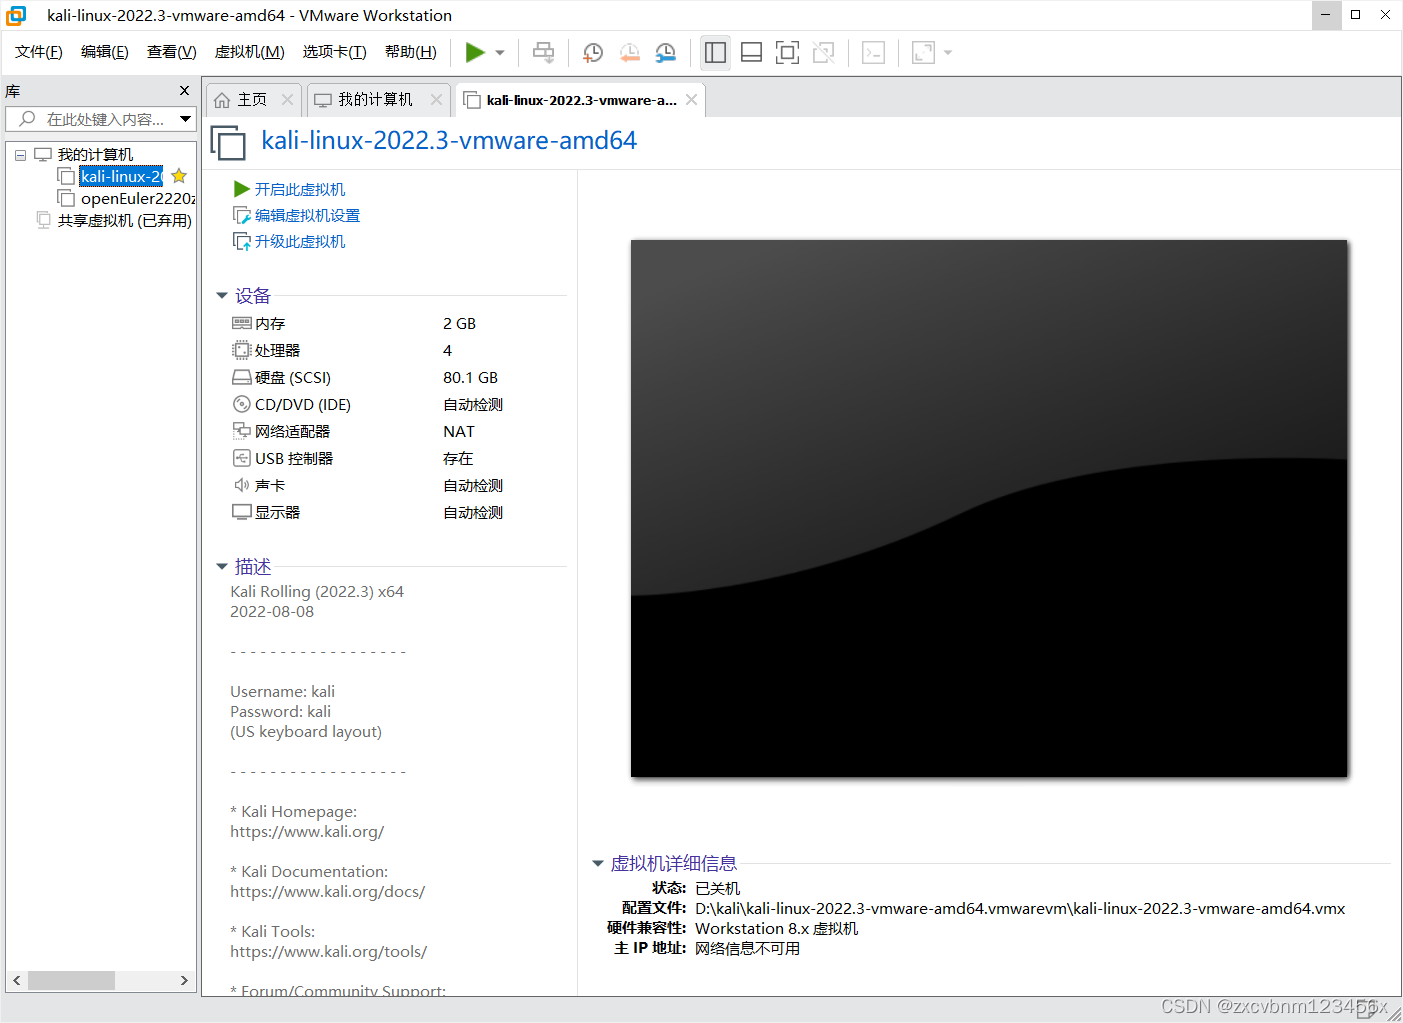This screenshot has height=1023, width=1403.
Task: Click the 声卡 sound card row
Action: click(x=398, y=486)
